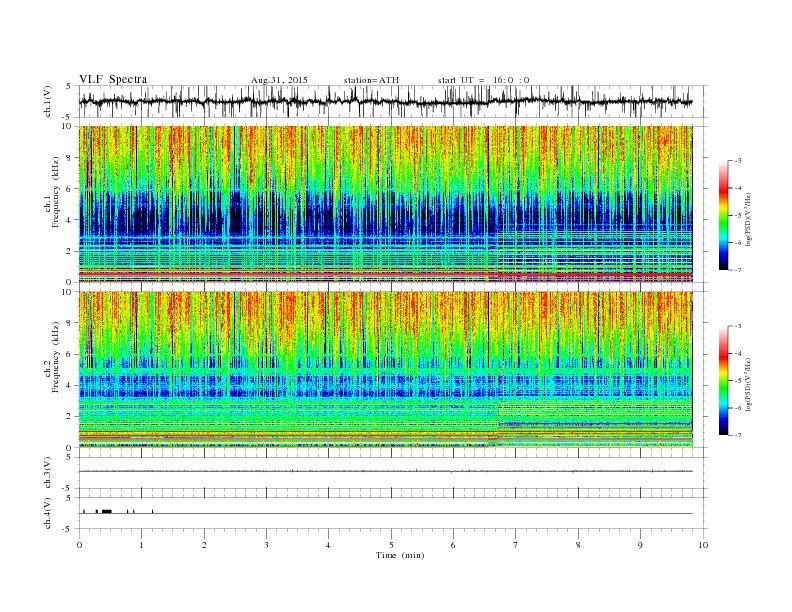792x612 pixels.
Task: Click the ch.1 PSD color bar
Action: pyautogui.click(x=724, y=215)
